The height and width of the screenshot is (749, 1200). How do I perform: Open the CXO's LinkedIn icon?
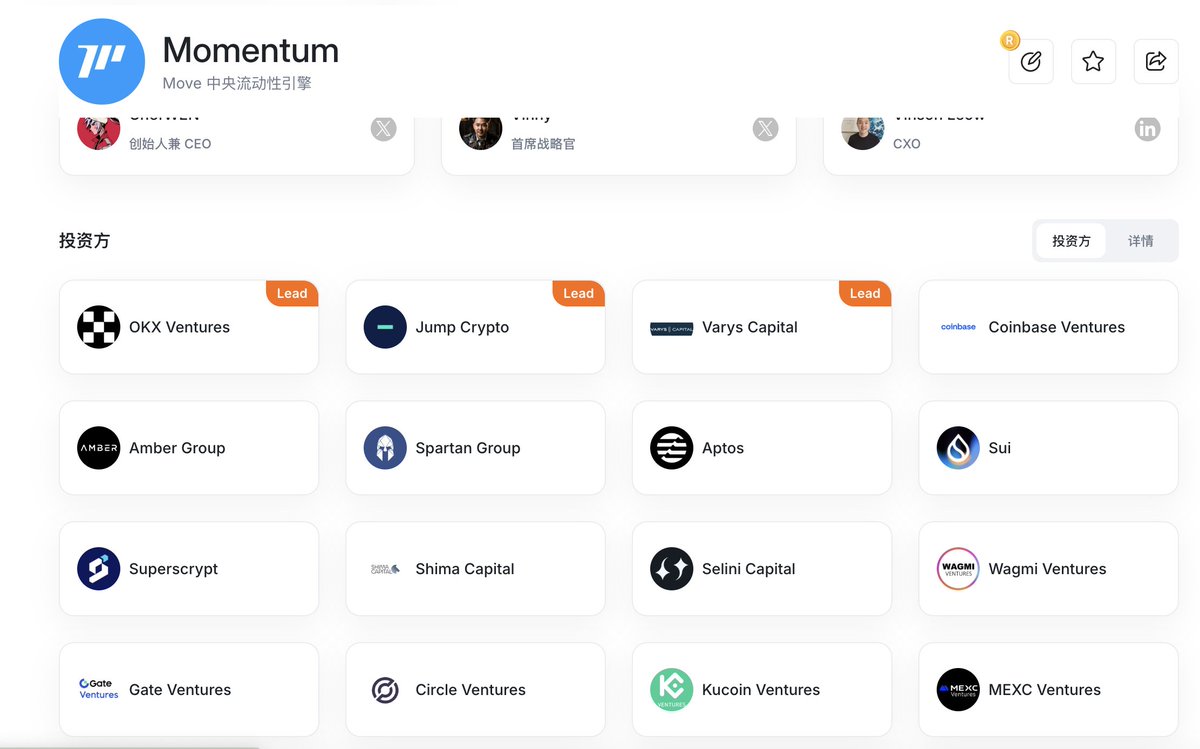point(1148,129)
